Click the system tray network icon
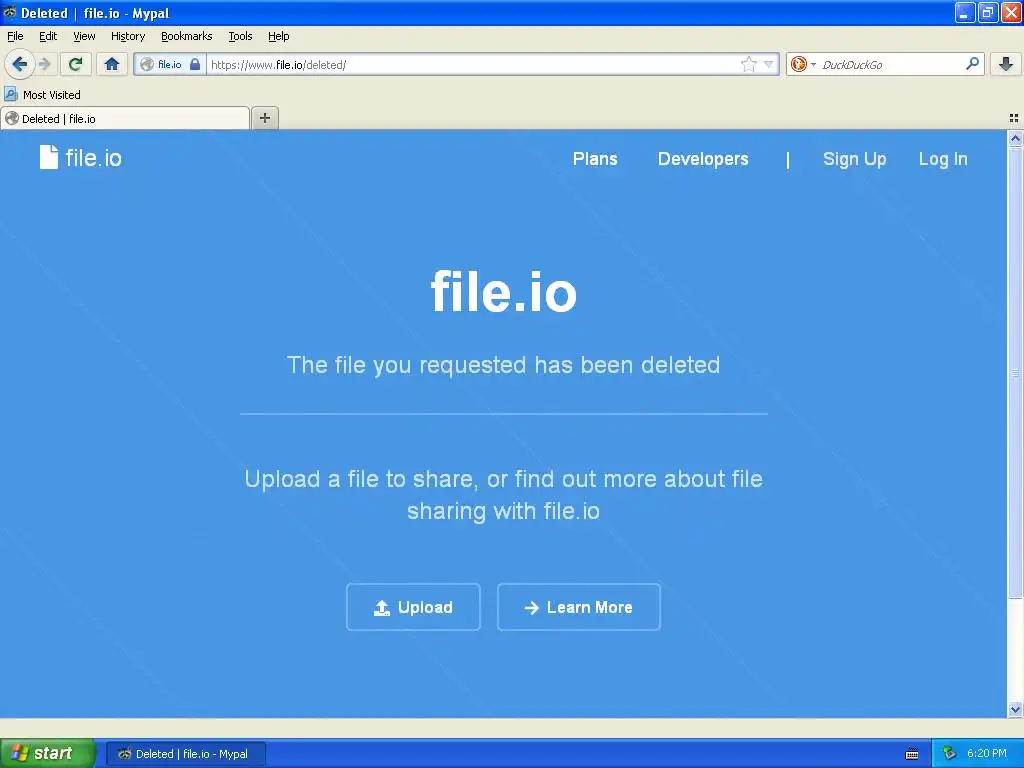 point(949,753)
